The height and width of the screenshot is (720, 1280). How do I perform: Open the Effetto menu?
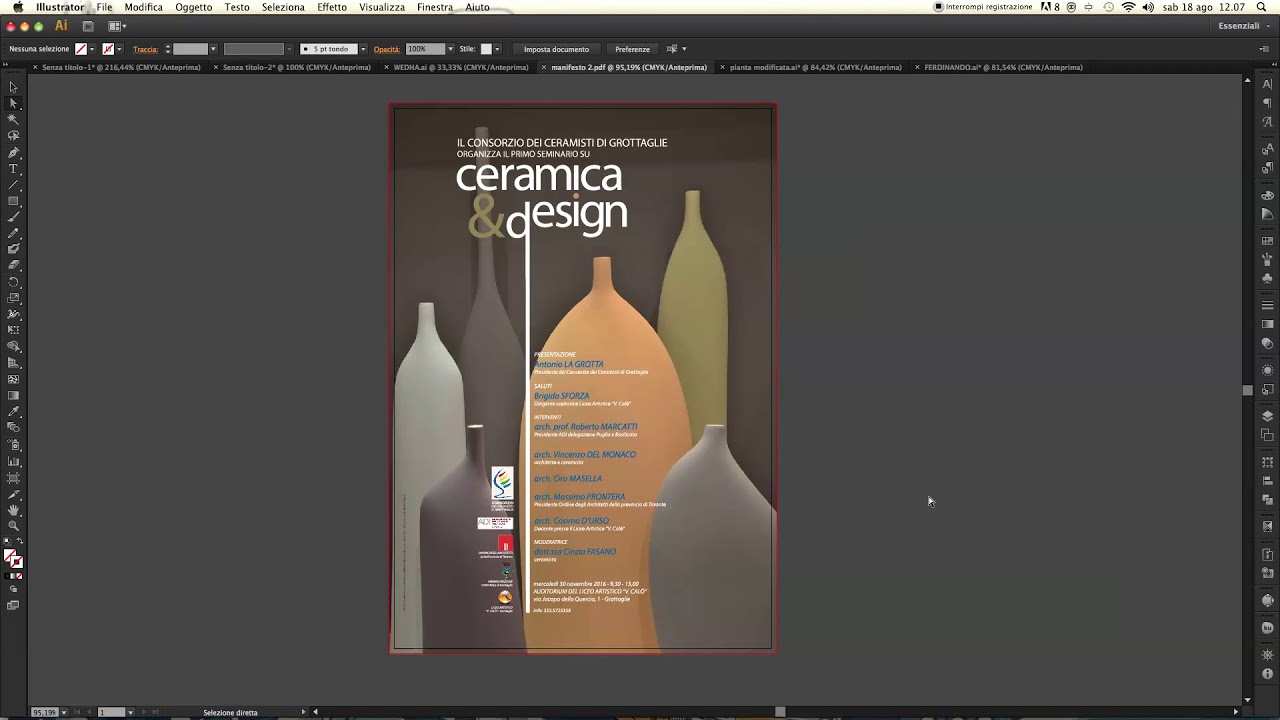click(332, 7)
